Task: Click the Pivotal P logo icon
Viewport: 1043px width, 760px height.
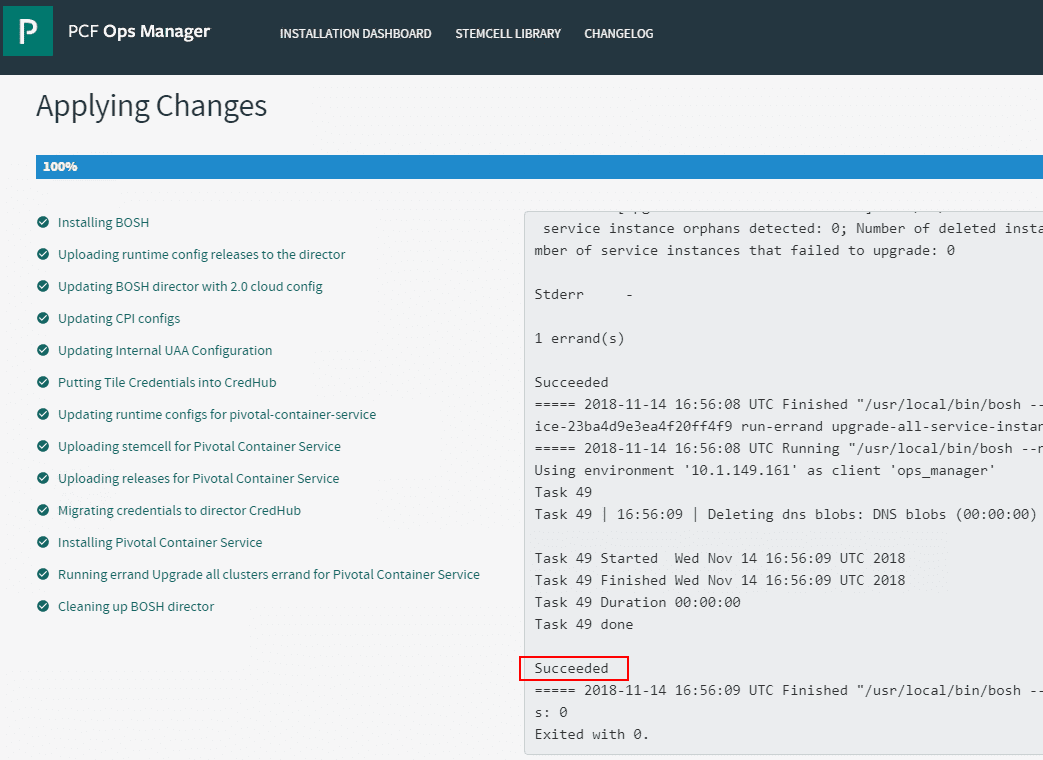Action: coord(28,31)
